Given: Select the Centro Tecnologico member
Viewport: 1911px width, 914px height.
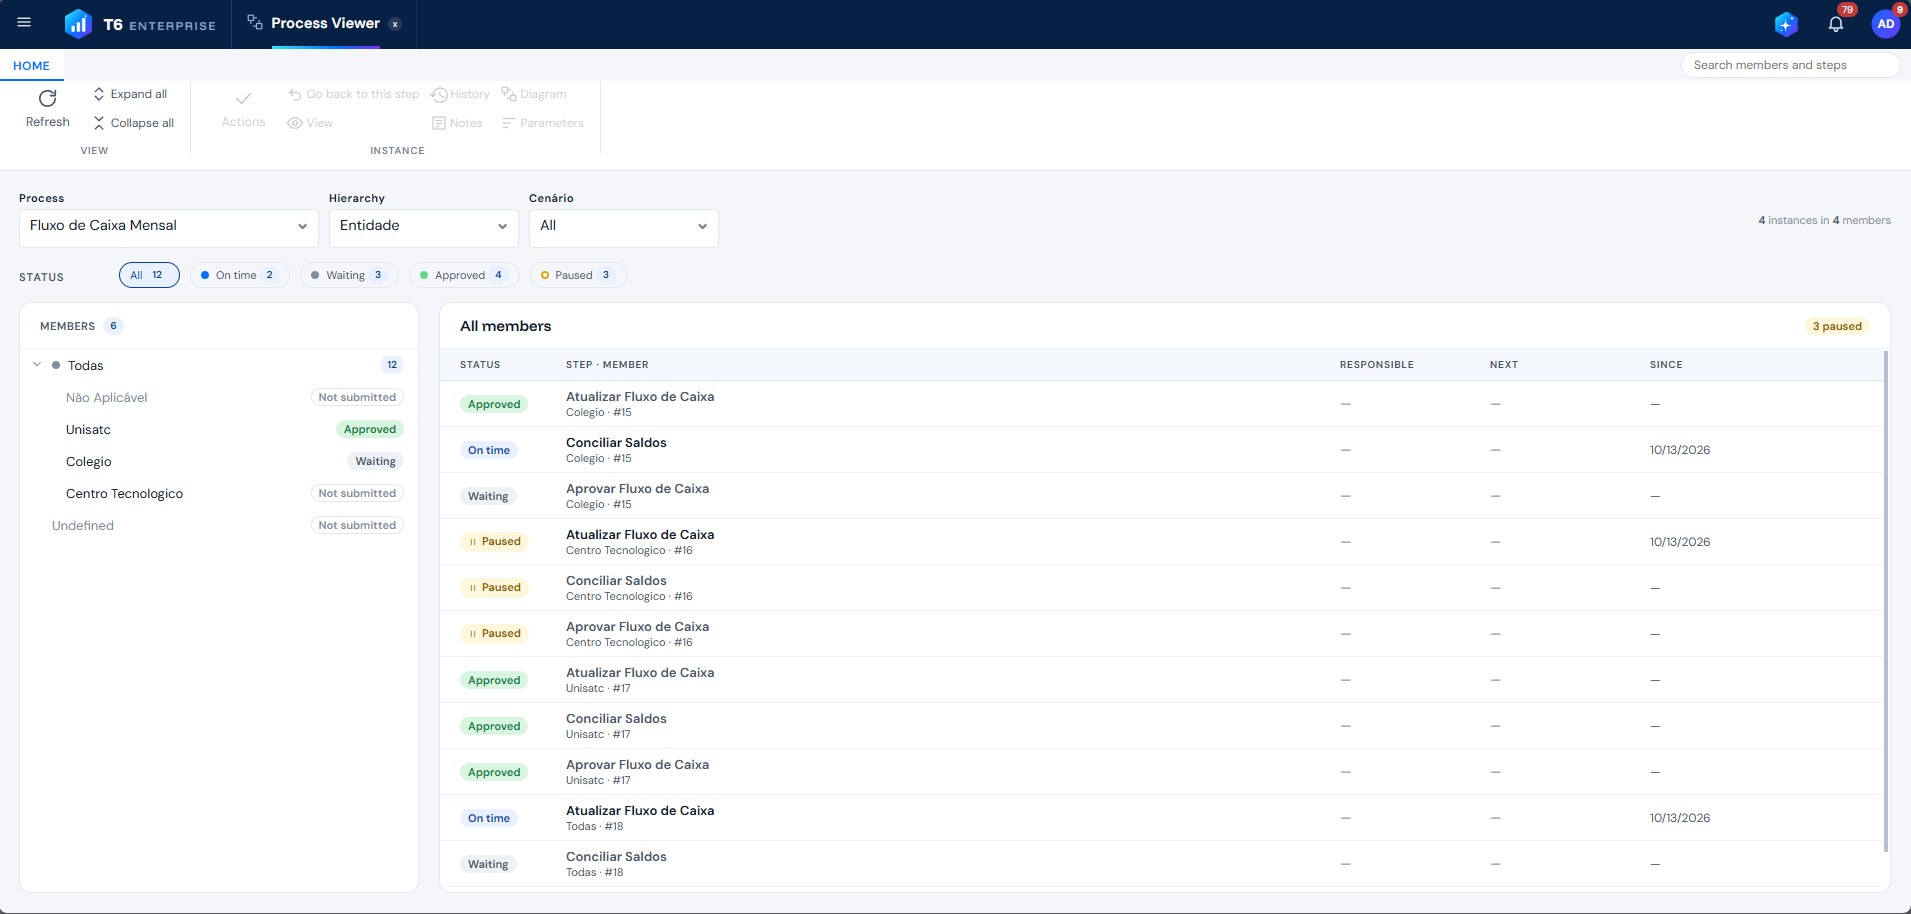Looking at the screenshot, I should [x=219, y=494].
